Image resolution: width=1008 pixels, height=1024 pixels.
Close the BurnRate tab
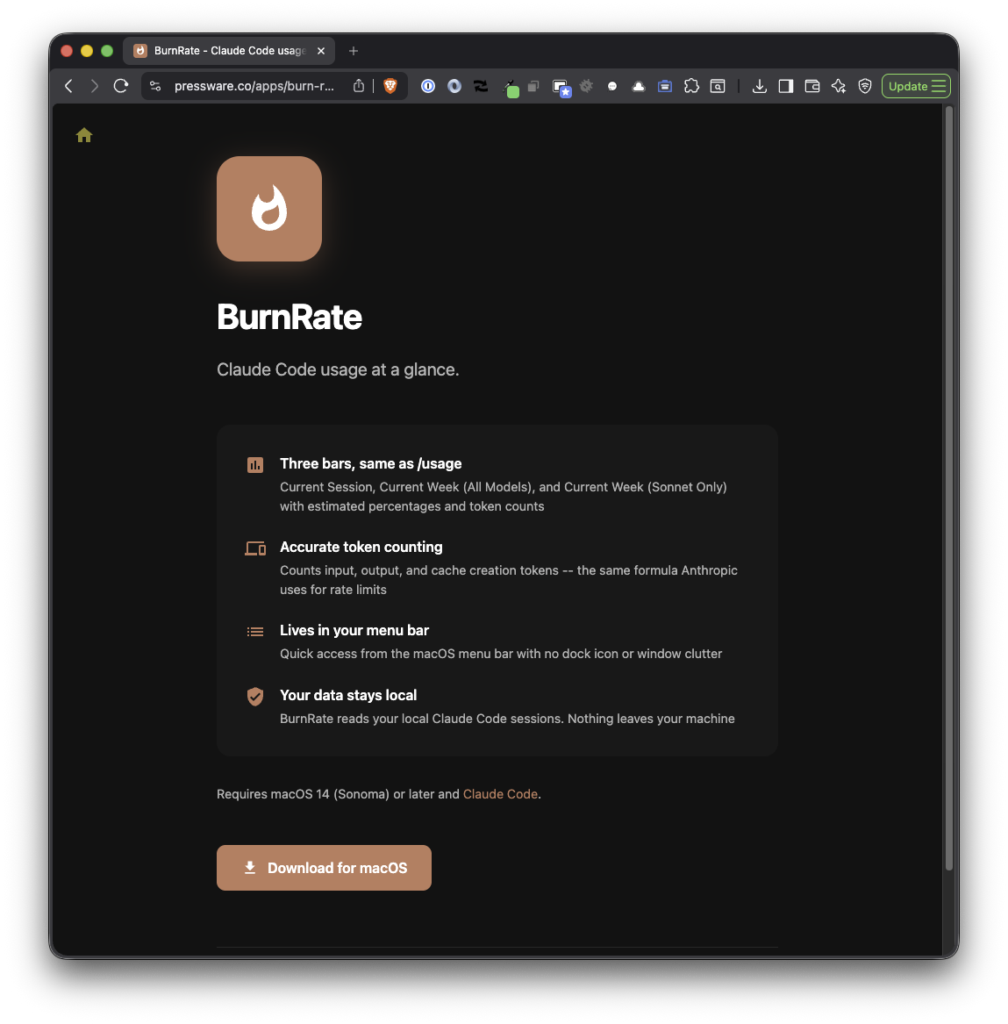321,51
